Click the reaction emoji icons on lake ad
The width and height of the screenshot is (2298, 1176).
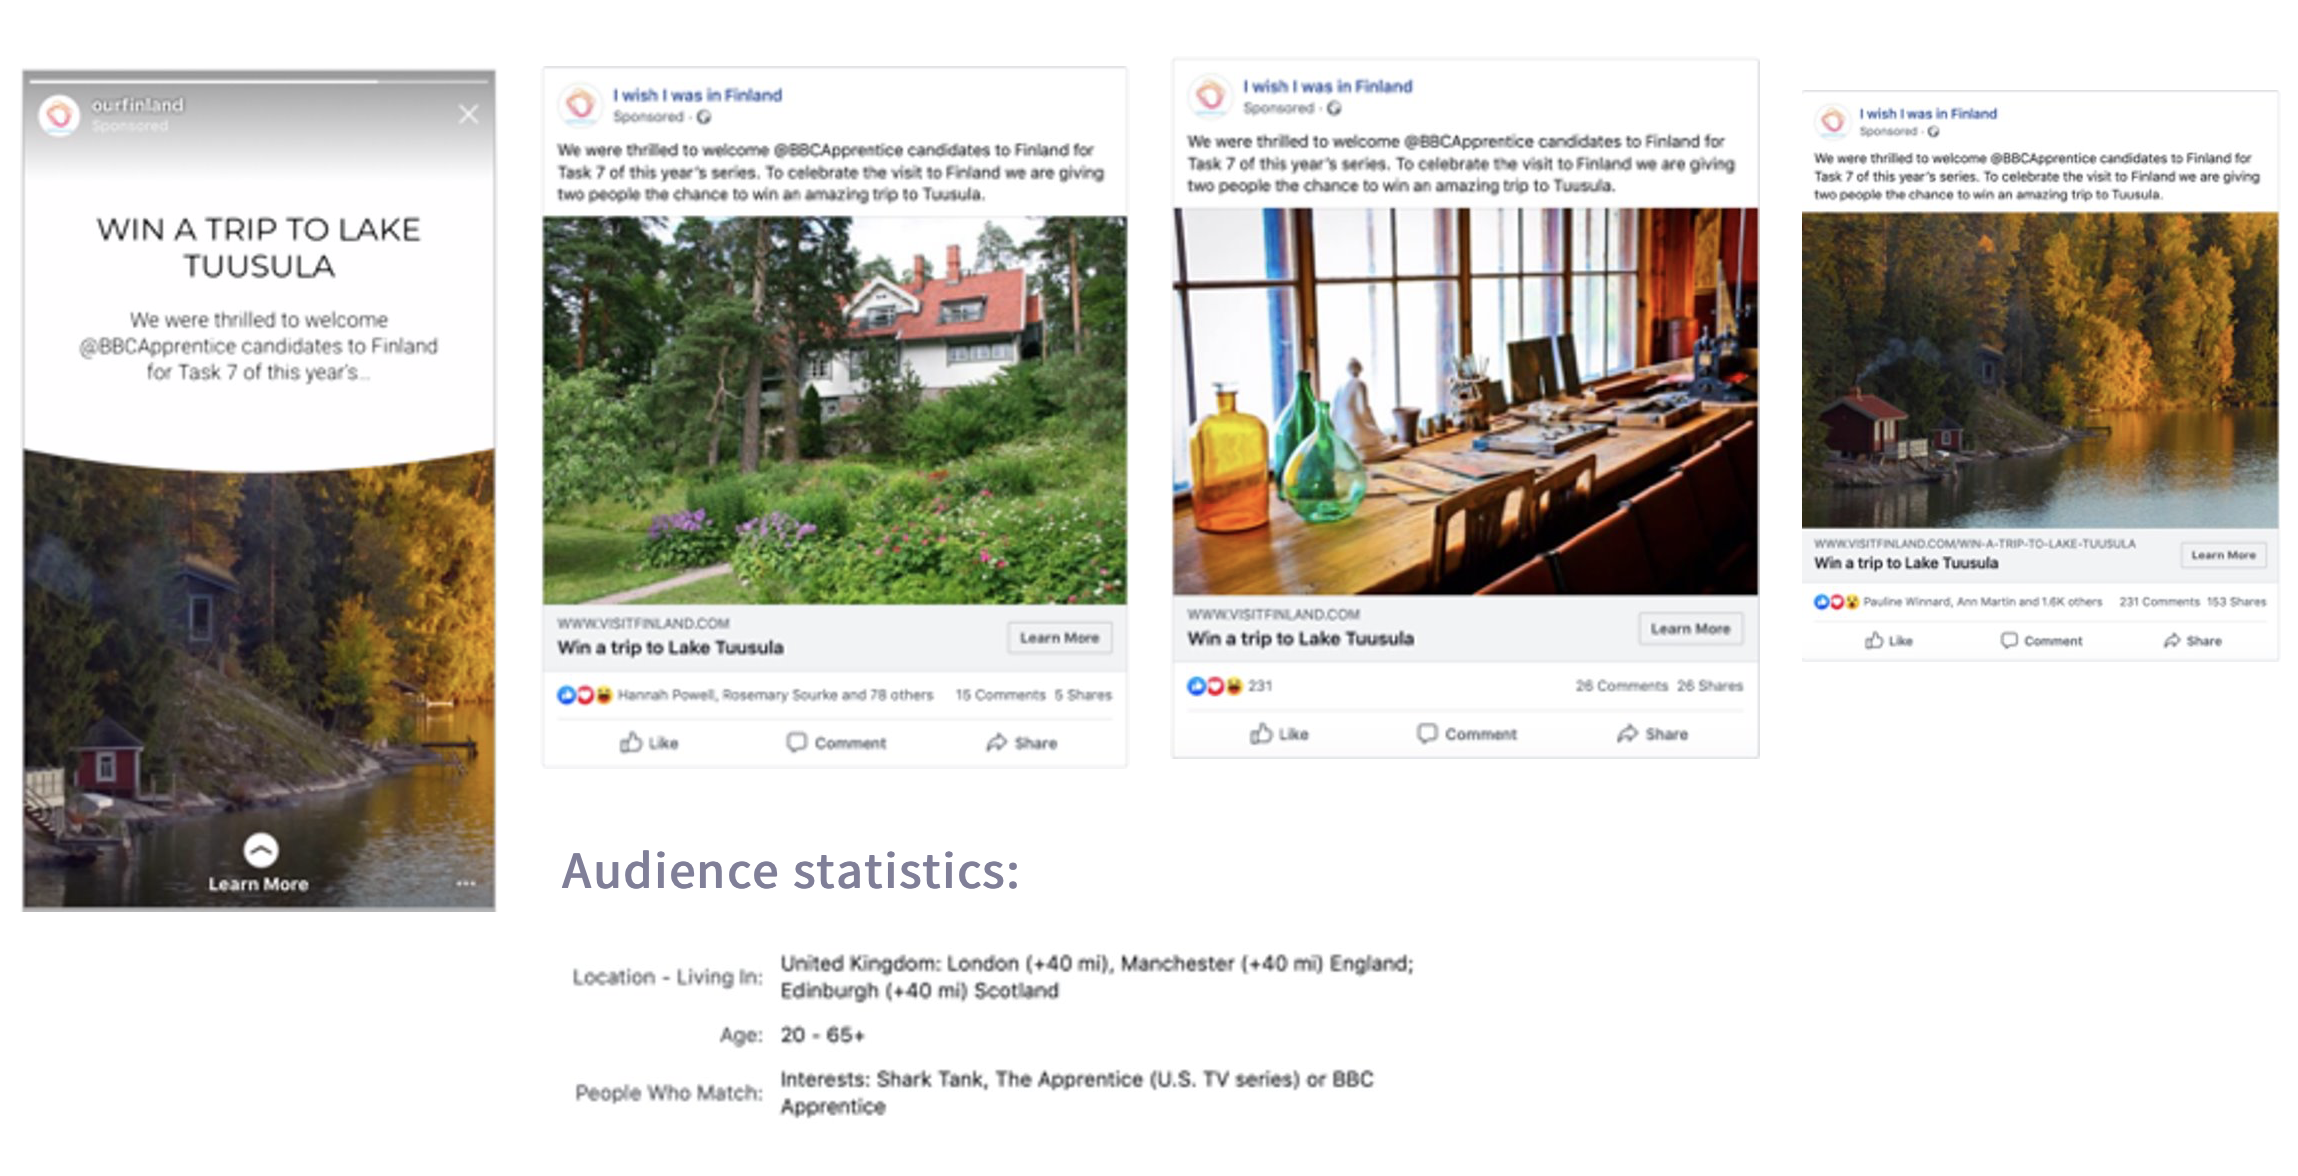click(1836, 602)
